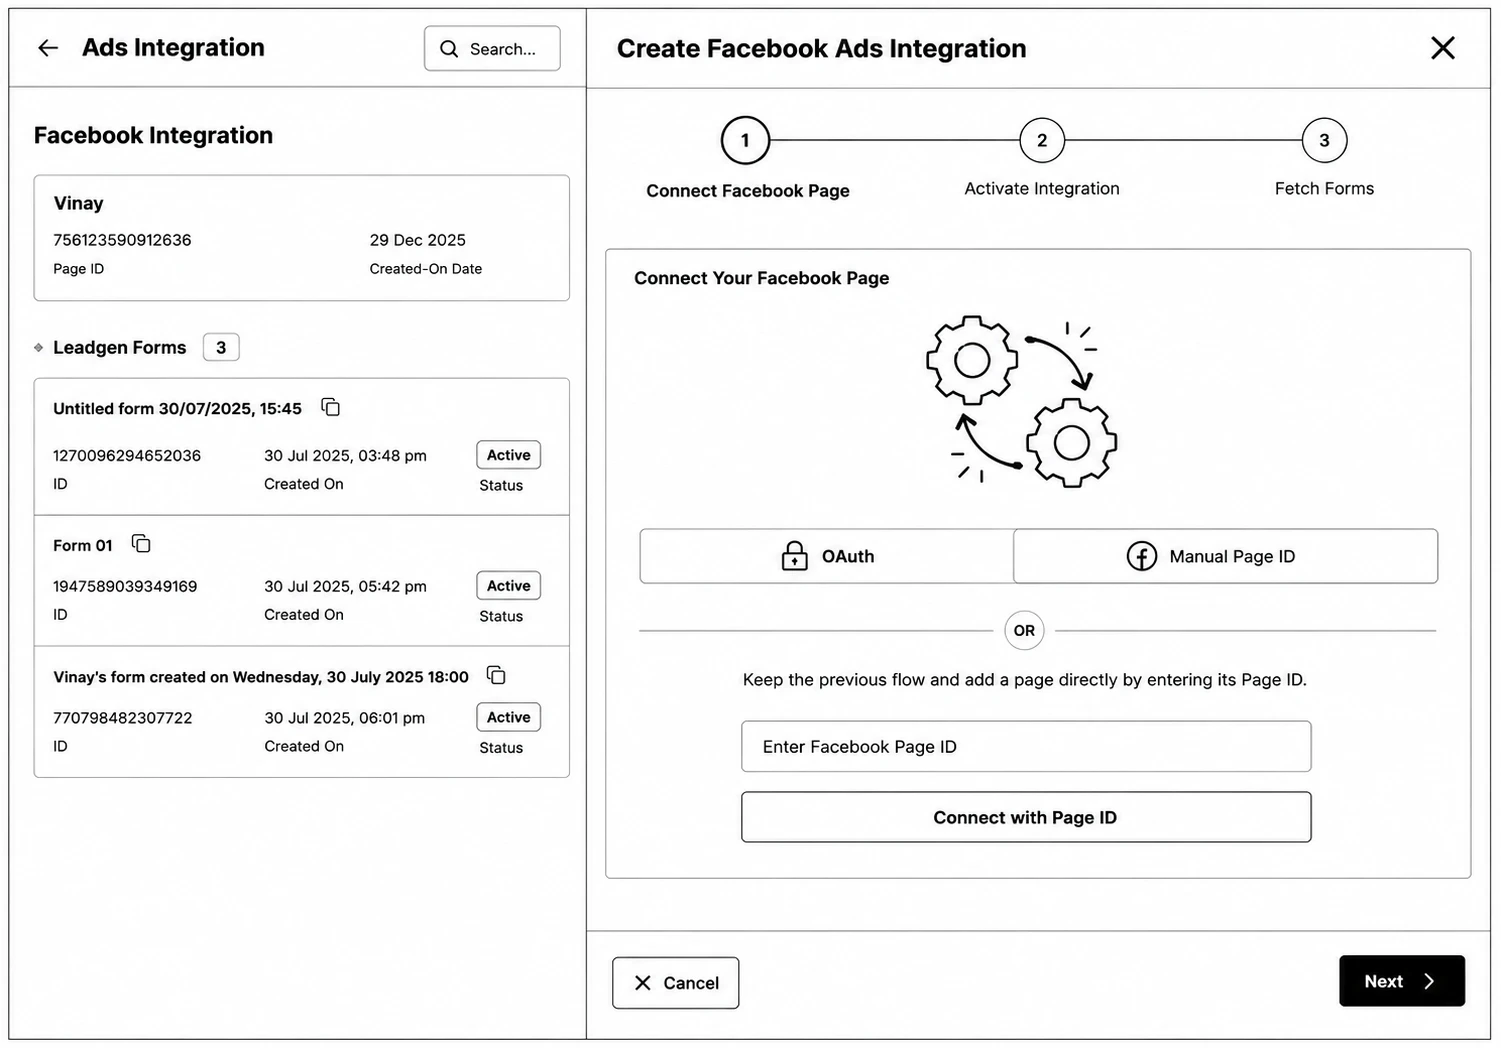Click the 'Vinay' page name
Viewport: 1501px width, 1048px height.
(x=79, y=203)
